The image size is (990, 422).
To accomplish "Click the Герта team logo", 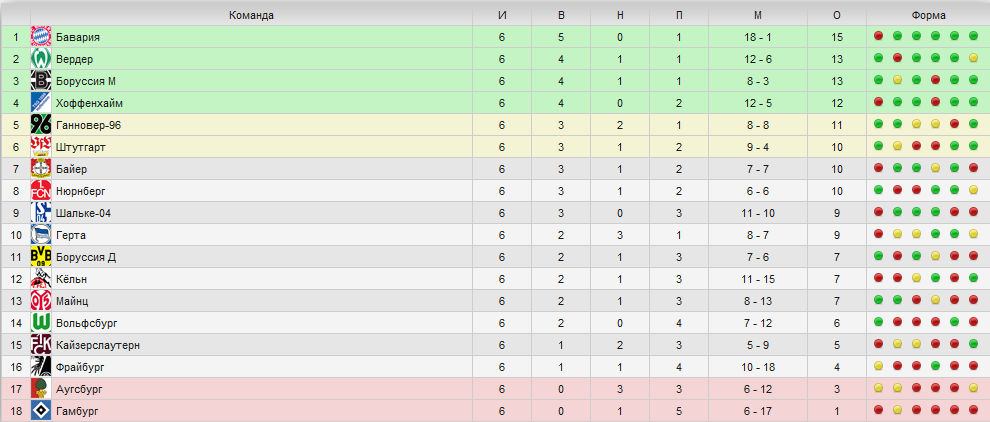I will click(41, 235).
